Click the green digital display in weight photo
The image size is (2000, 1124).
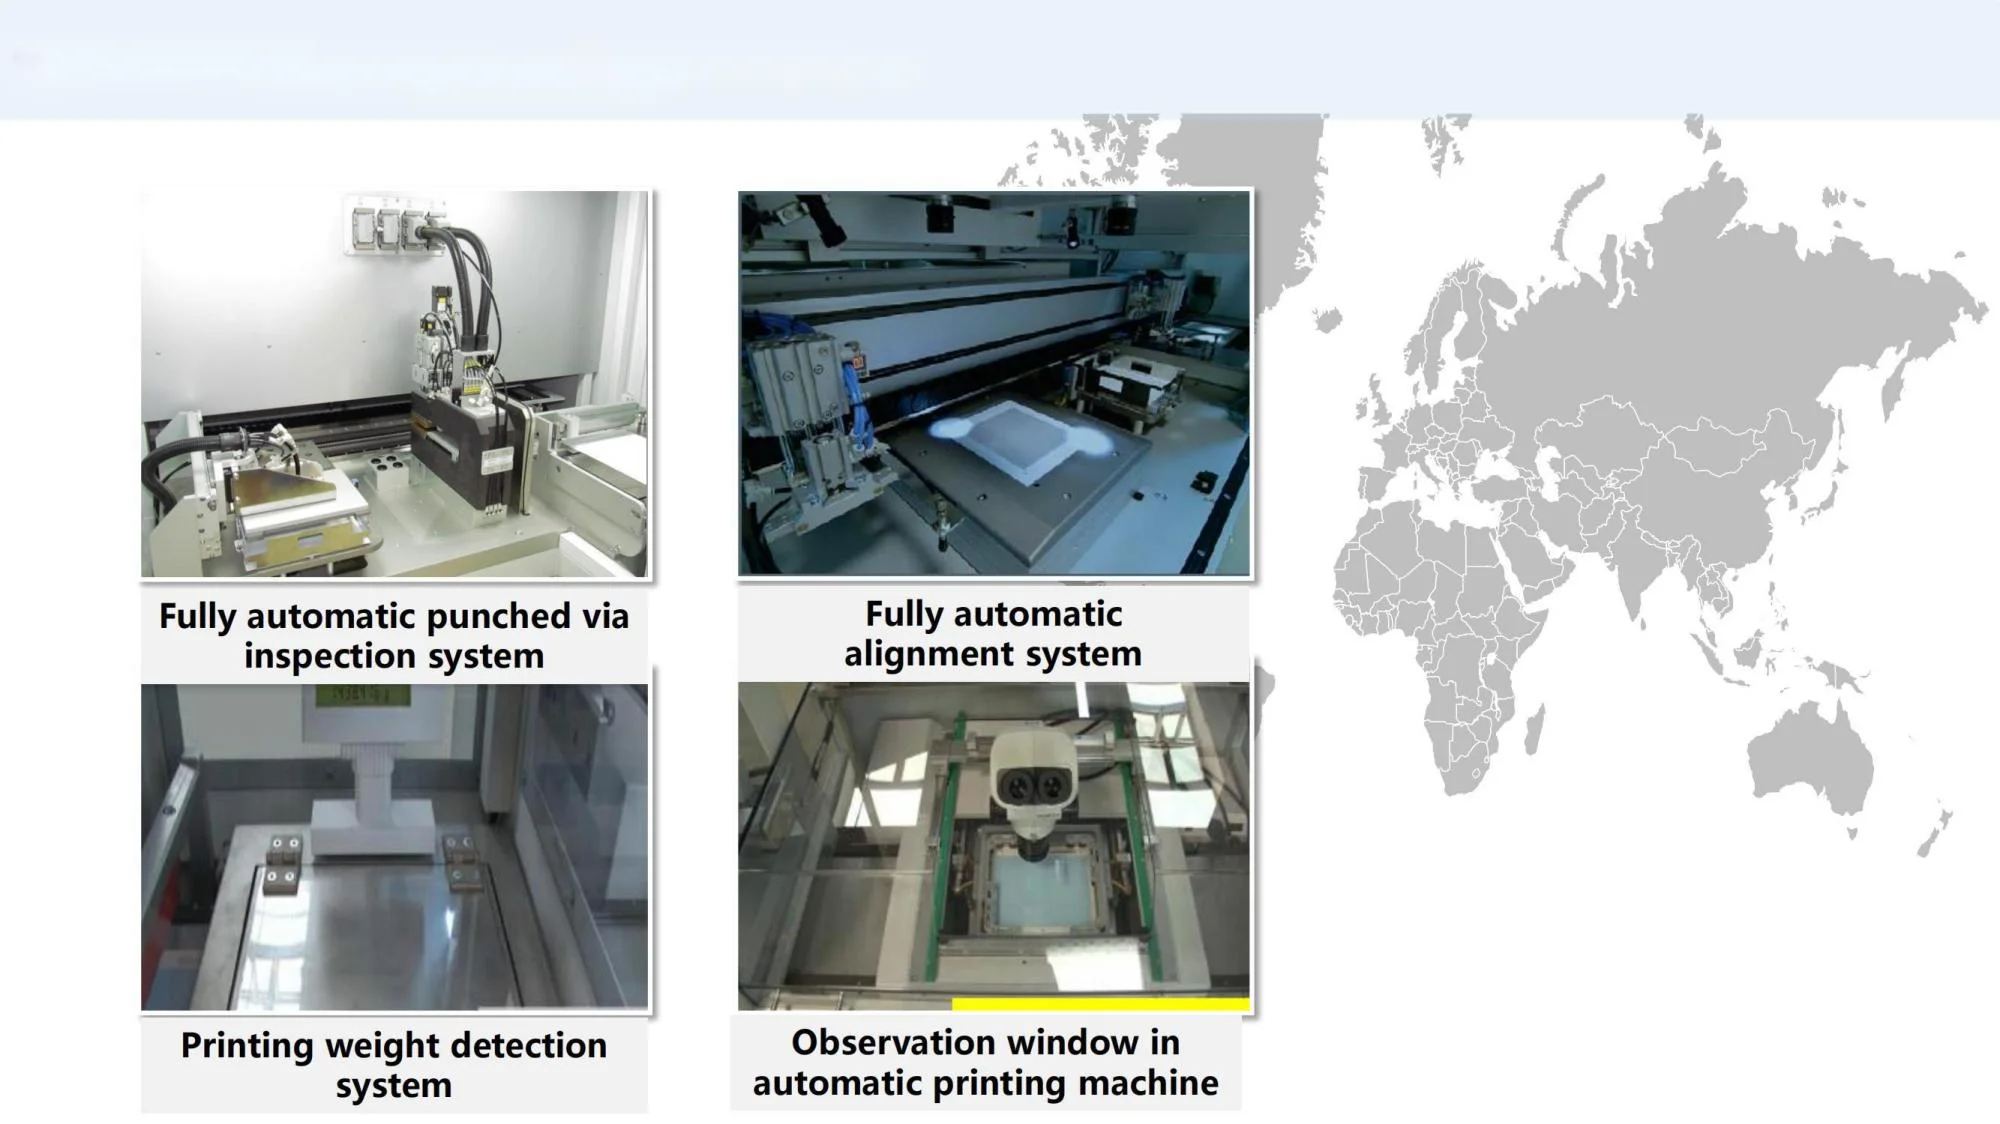pos(362,695)
